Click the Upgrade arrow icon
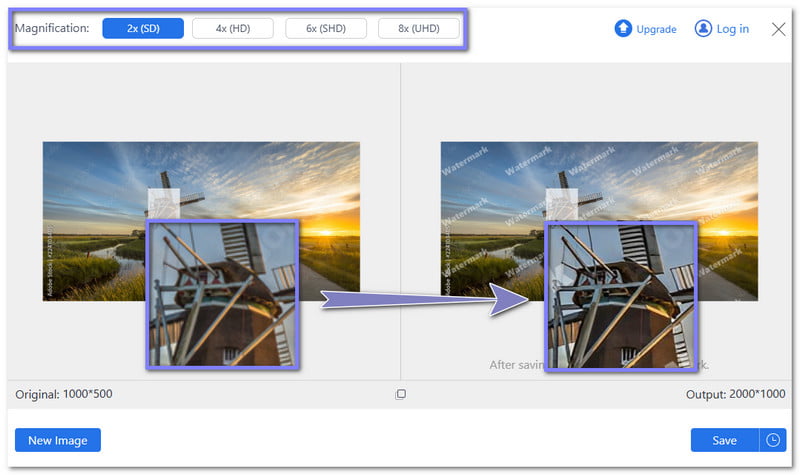The height and width of the screenshot is (475, 800). pos(623,29)
